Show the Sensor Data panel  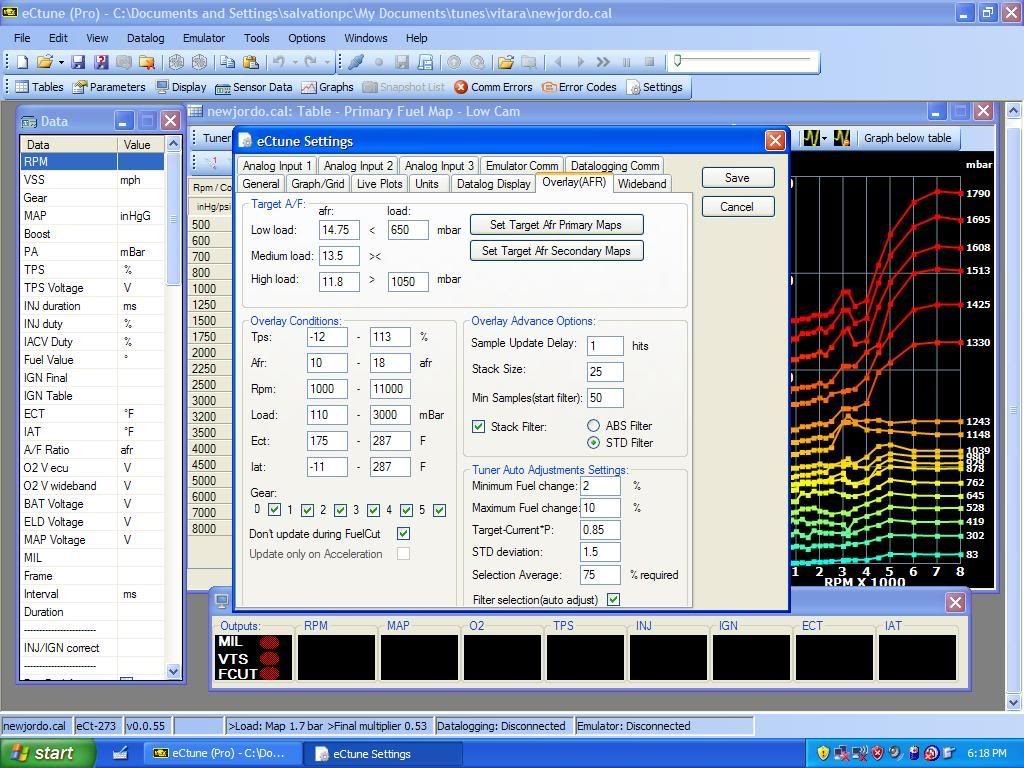pyautogui.click(x=253, y=87)
